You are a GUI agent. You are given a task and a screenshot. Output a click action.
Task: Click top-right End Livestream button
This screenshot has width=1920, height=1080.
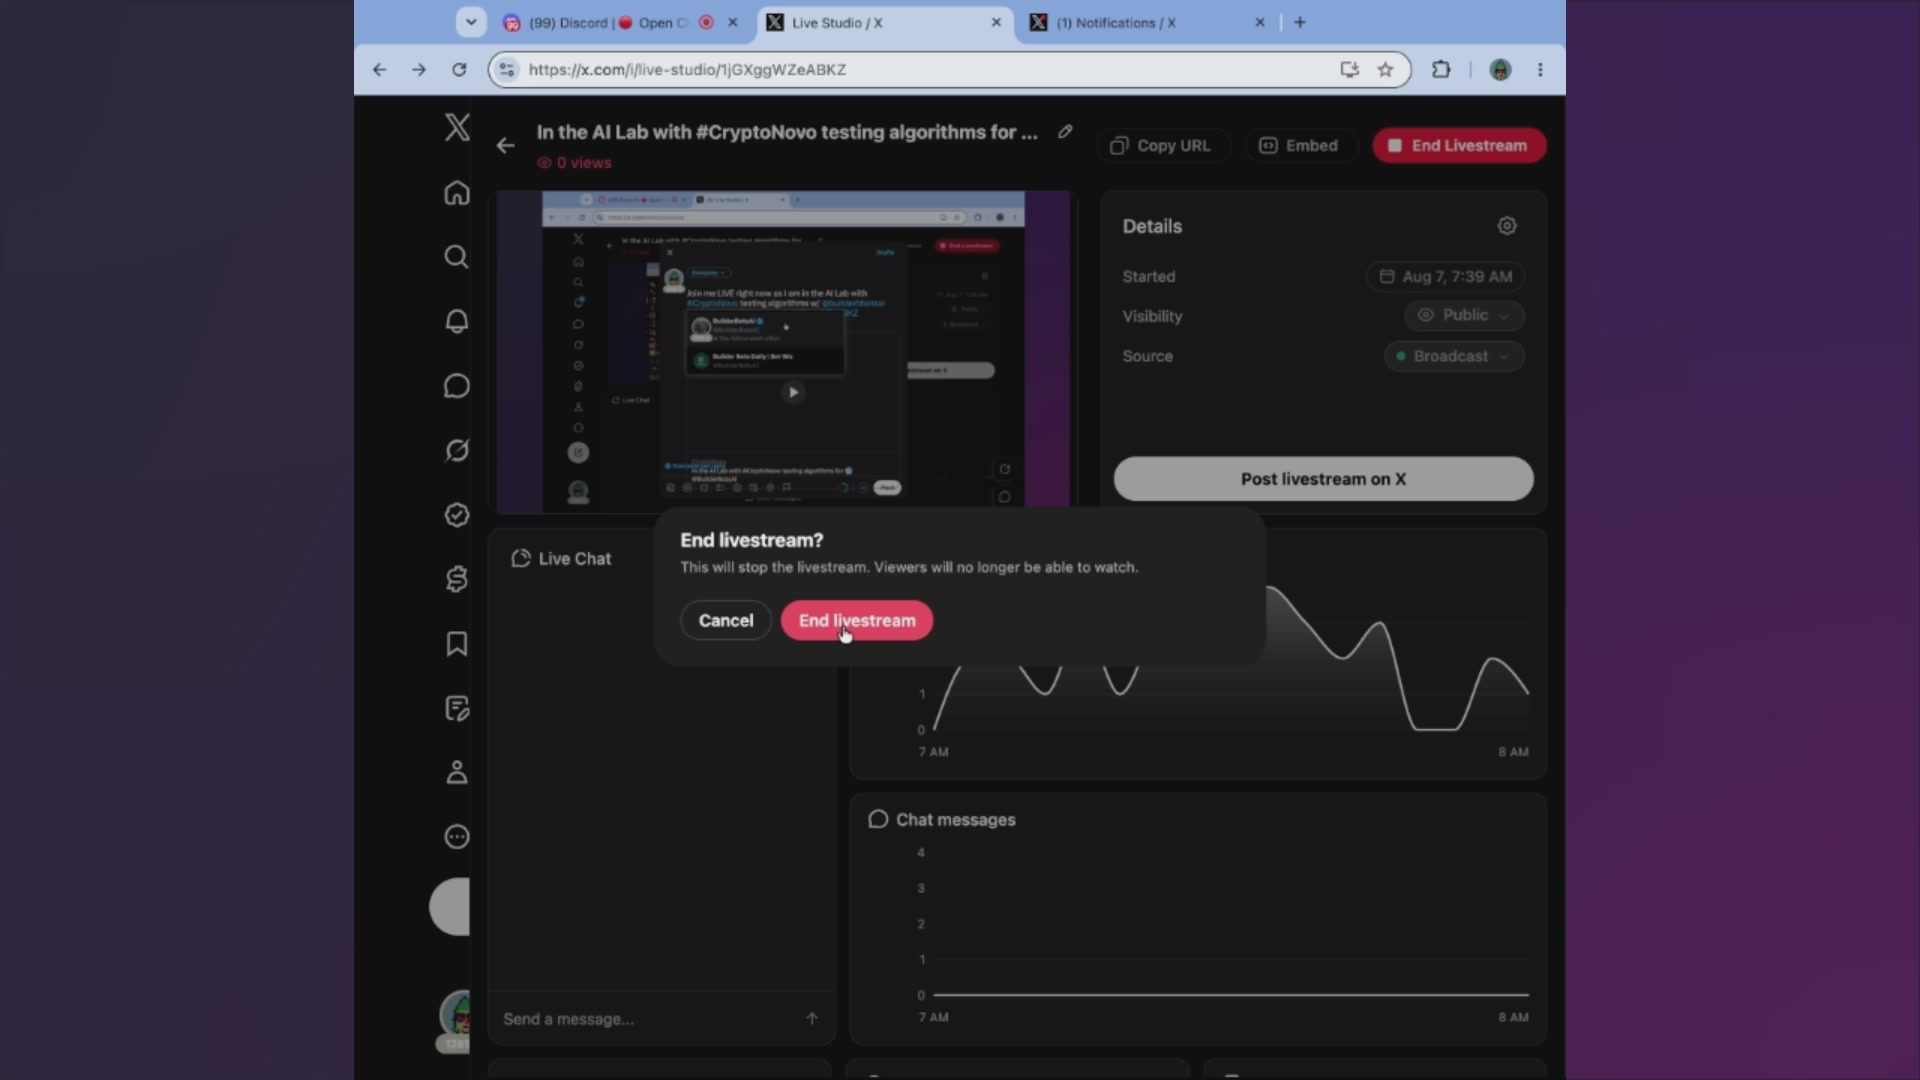[1459, 146]
